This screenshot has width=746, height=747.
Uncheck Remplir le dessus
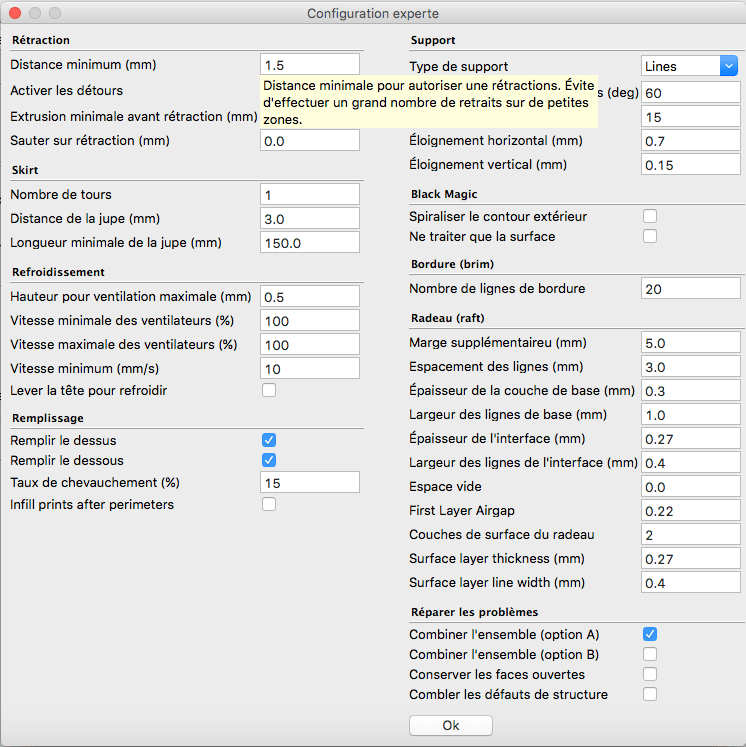[269, 440]
